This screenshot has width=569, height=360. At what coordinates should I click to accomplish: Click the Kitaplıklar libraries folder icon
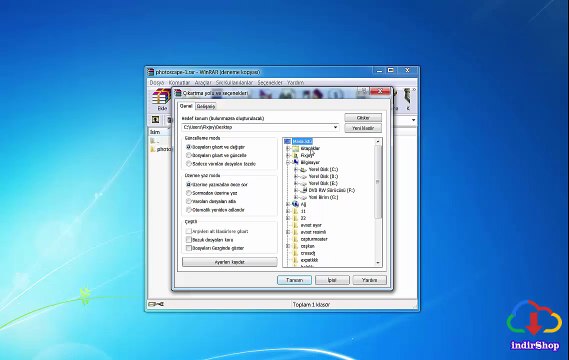coord(296,148)
